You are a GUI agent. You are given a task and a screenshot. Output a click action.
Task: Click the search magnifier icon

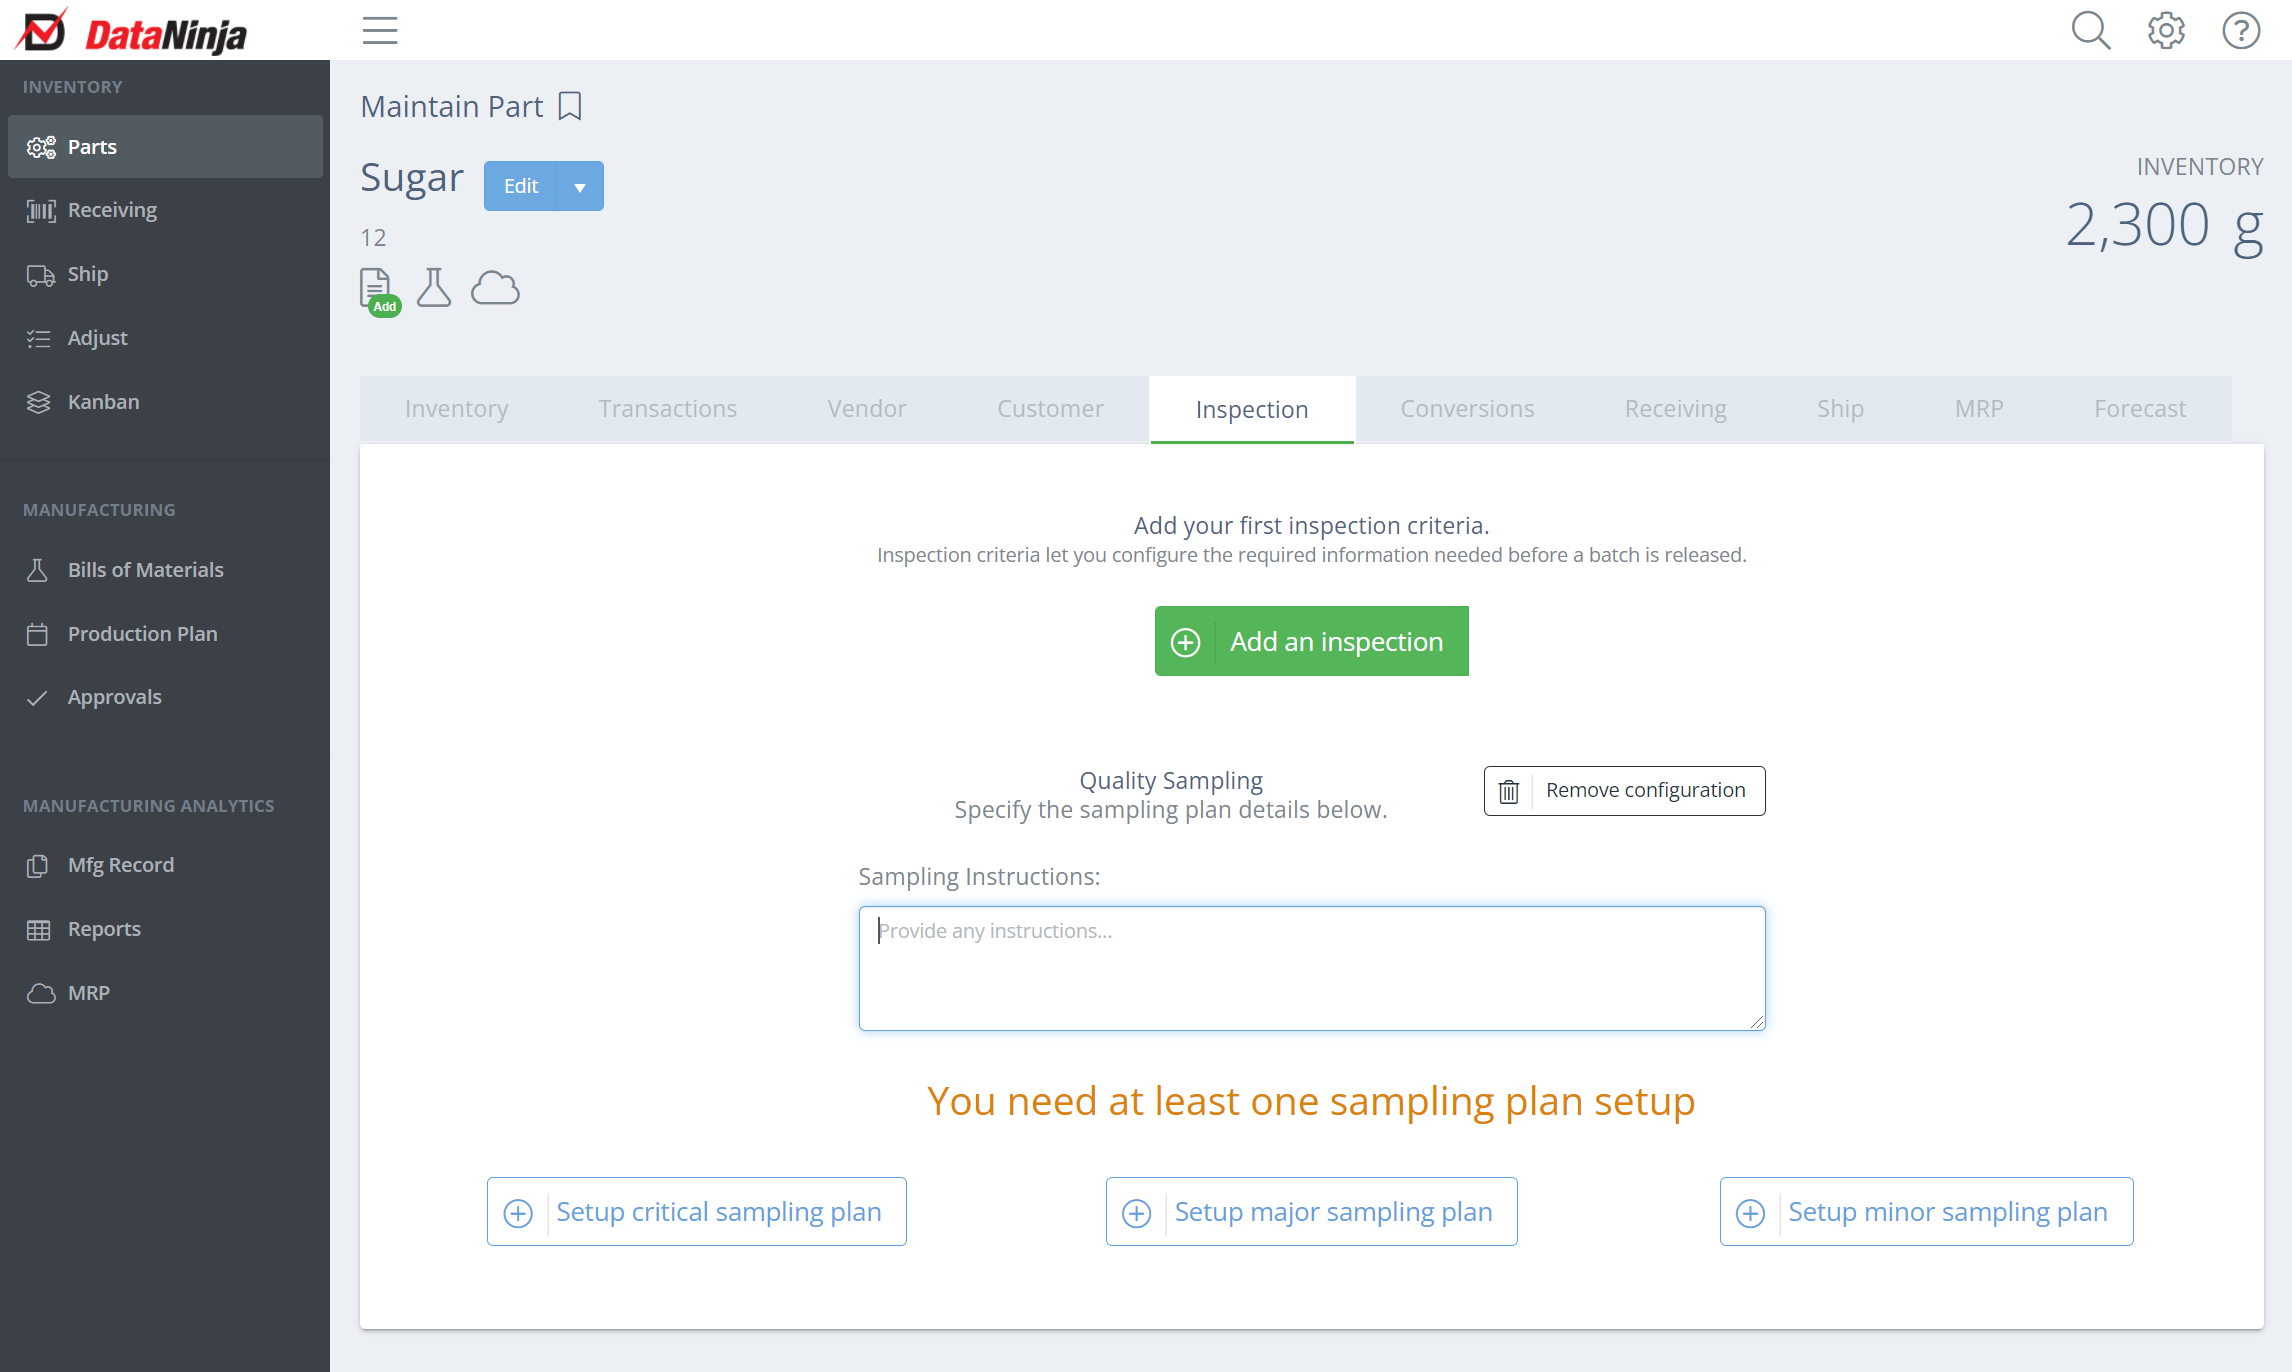coord(2090,31)
